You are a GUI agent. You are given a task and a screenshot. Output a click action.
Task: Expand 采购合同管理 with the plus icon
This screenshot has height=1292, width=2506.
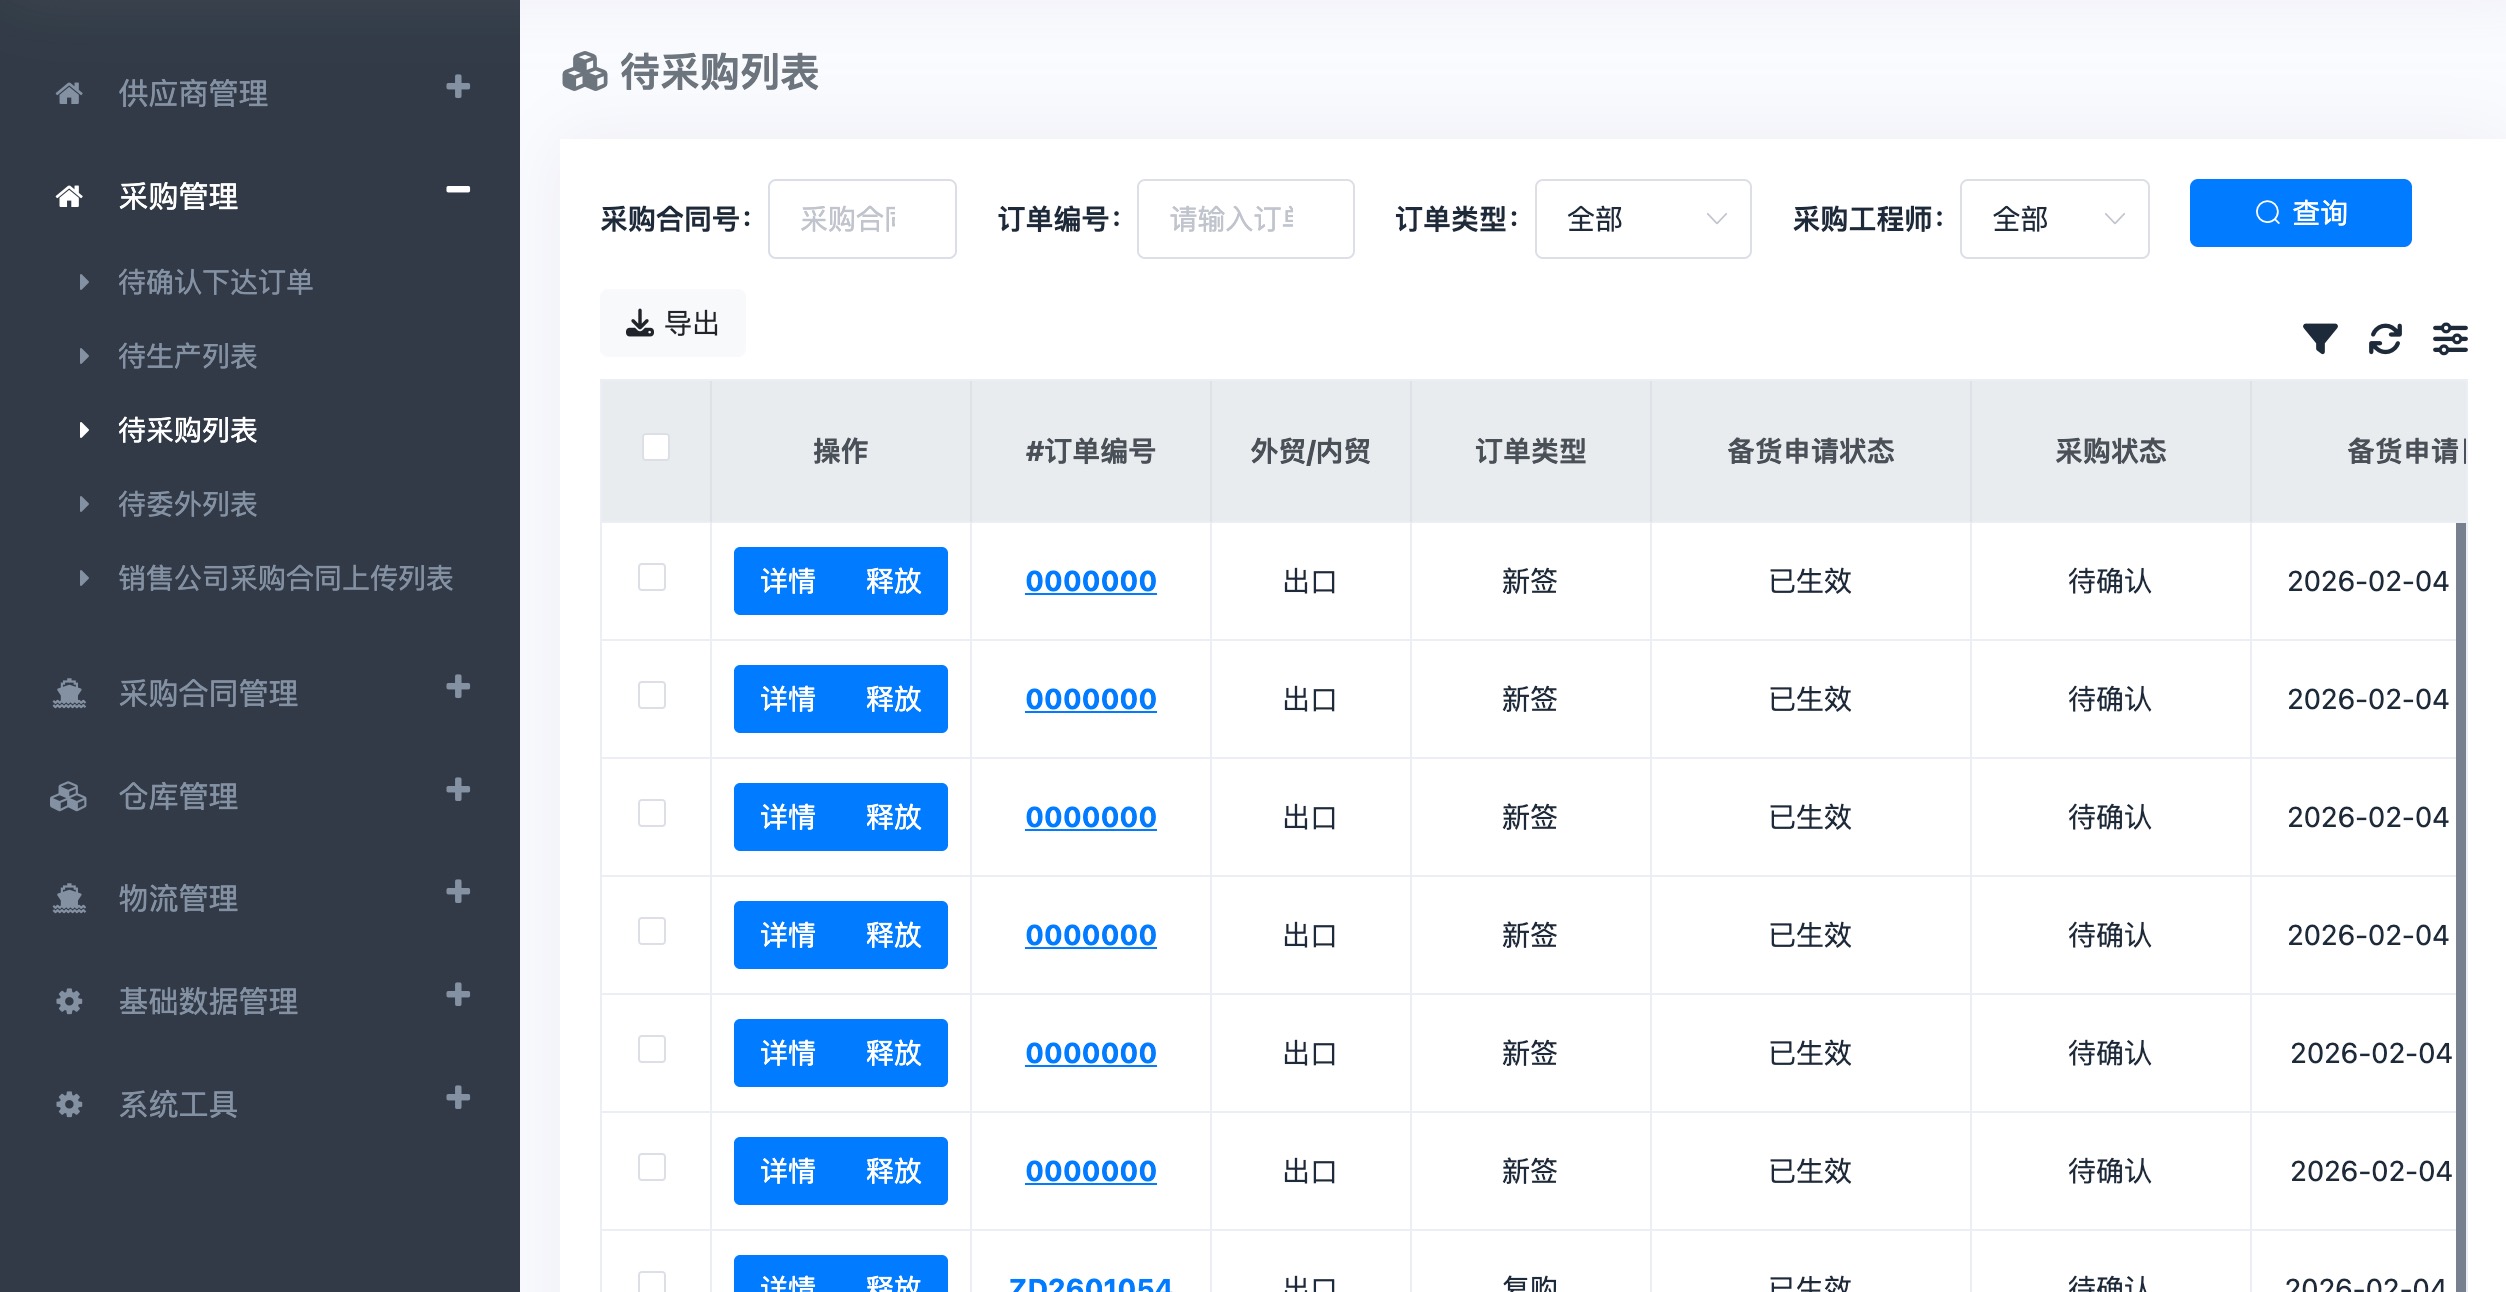point(458,687)
